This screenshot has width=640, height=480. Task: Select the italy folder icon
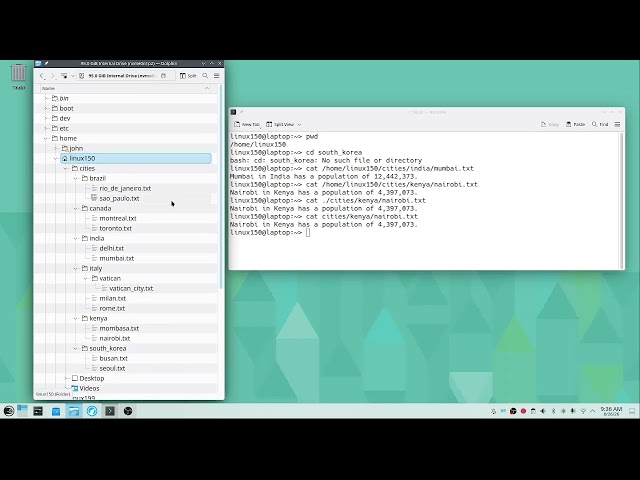click(x=84, y=269)
